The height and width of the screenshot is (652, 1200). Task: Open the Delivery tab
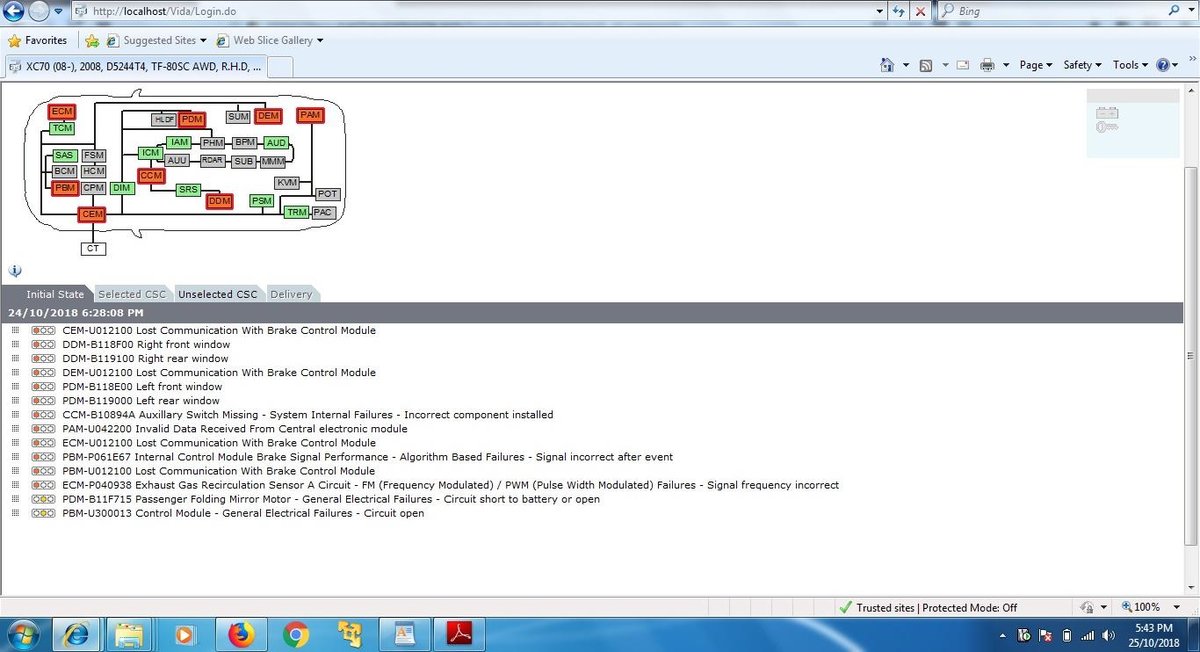(291, 294)
